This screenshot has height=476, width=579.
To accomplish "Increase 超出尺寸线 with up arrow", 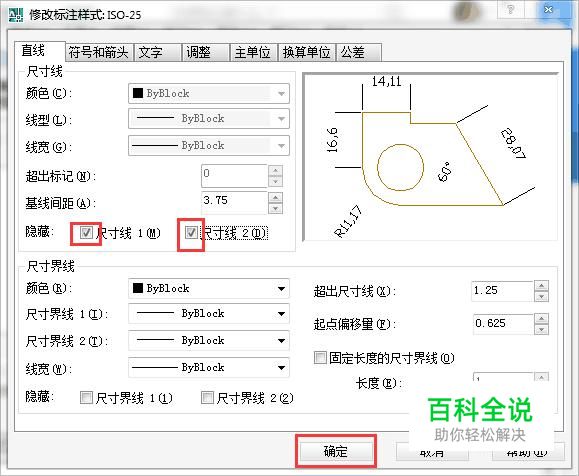I will (541, 286).
